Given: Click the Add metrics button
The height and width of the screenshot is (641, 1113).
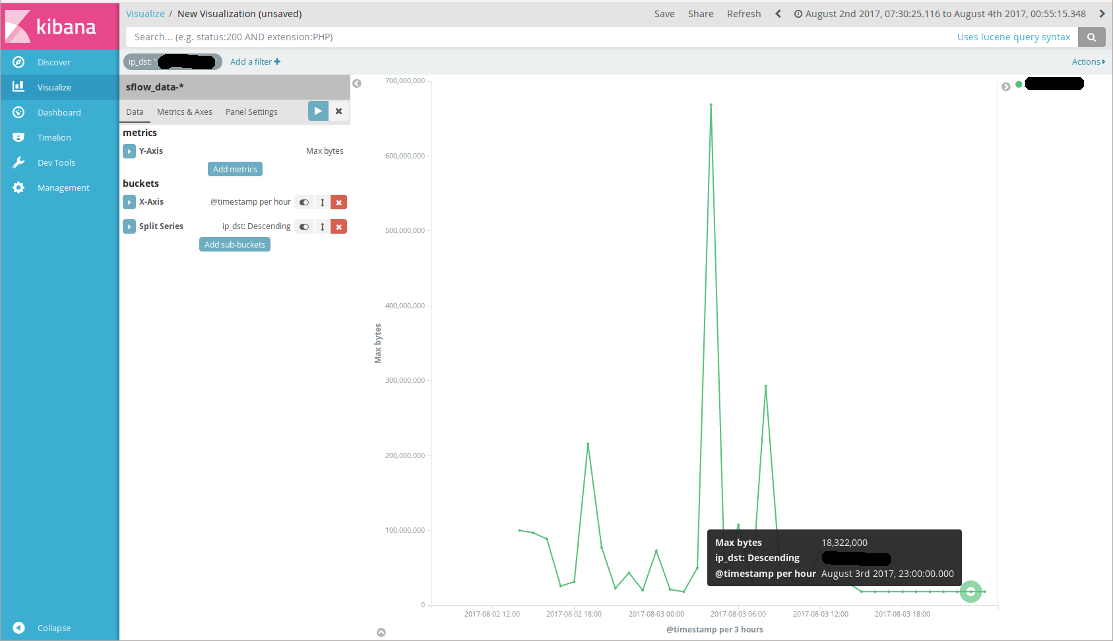Looking at the screenshot, I should point(235,169).
